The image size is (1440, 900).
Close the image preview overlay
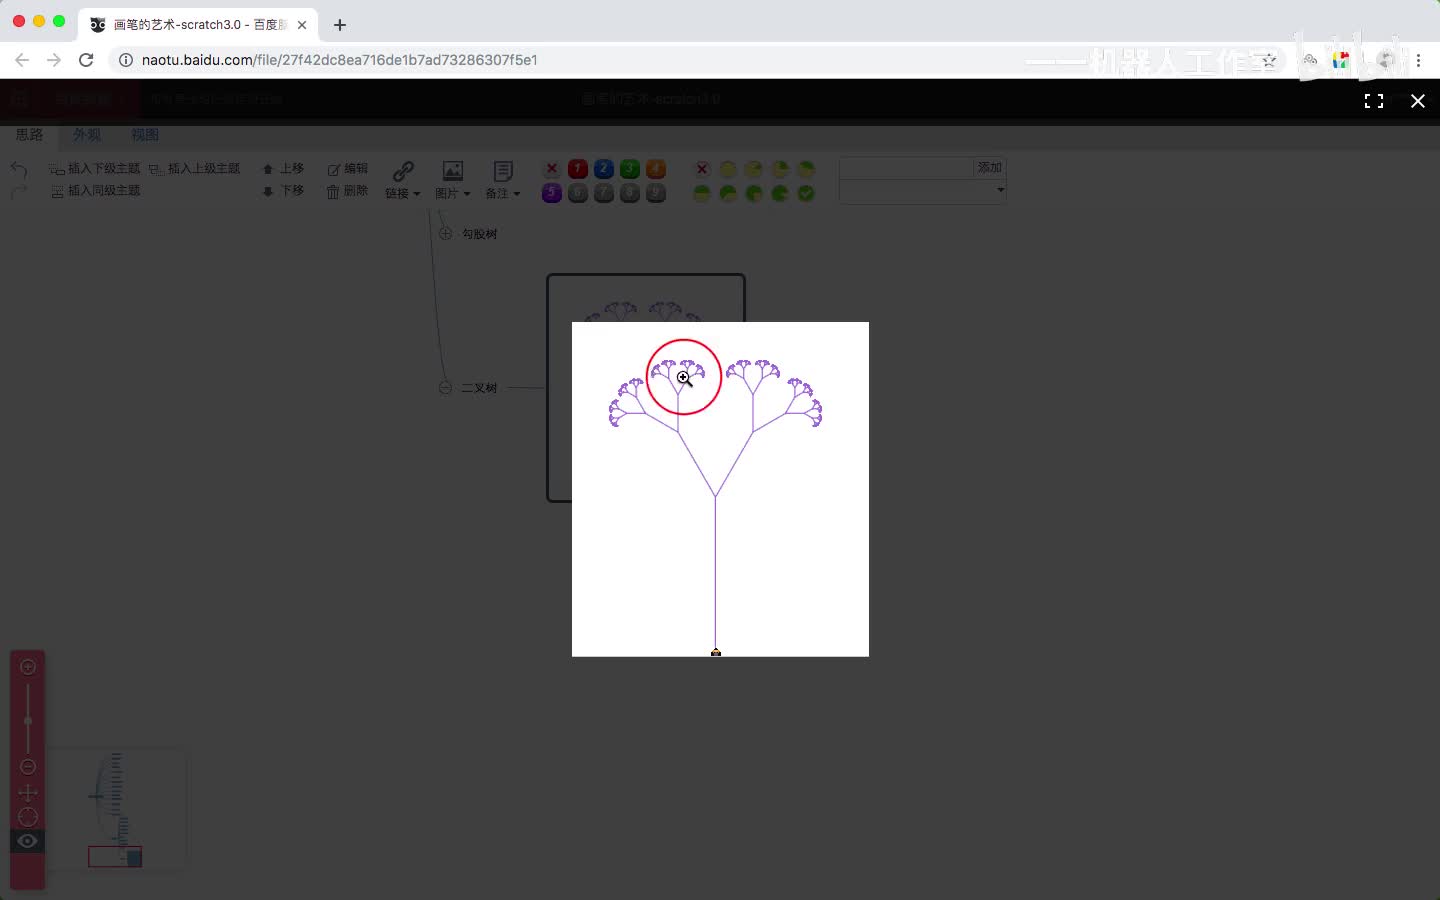pyautogui.click(x=1418, y=101)
